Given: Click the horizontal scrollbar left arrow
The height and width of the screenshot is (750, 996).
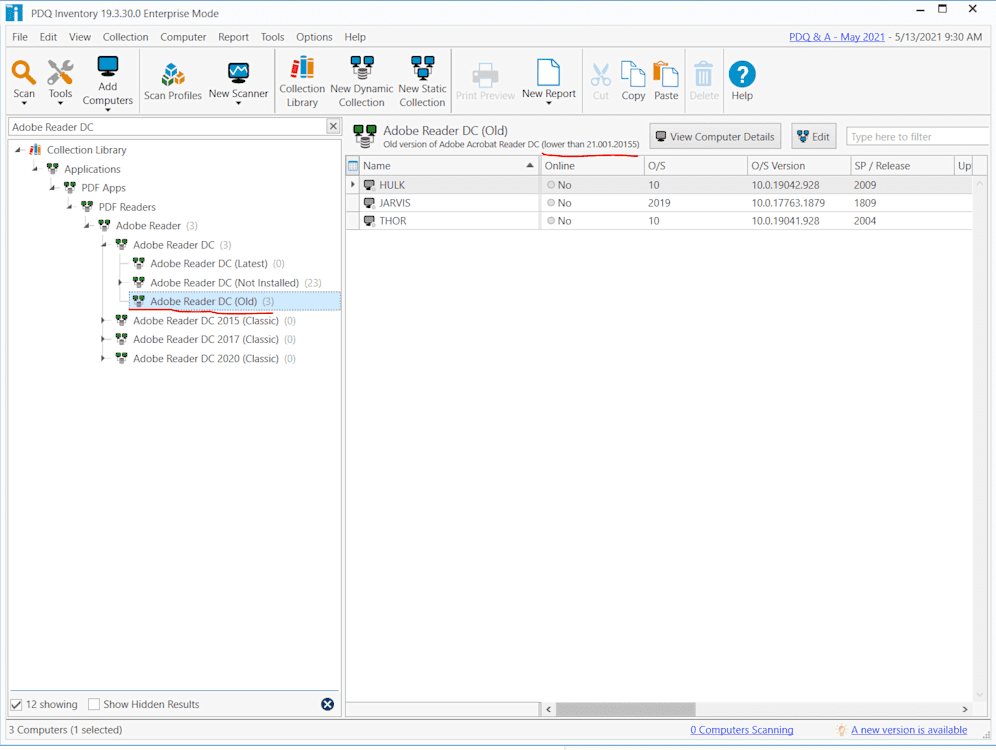Looking at the screenshot, I should [x=548, y=709].
